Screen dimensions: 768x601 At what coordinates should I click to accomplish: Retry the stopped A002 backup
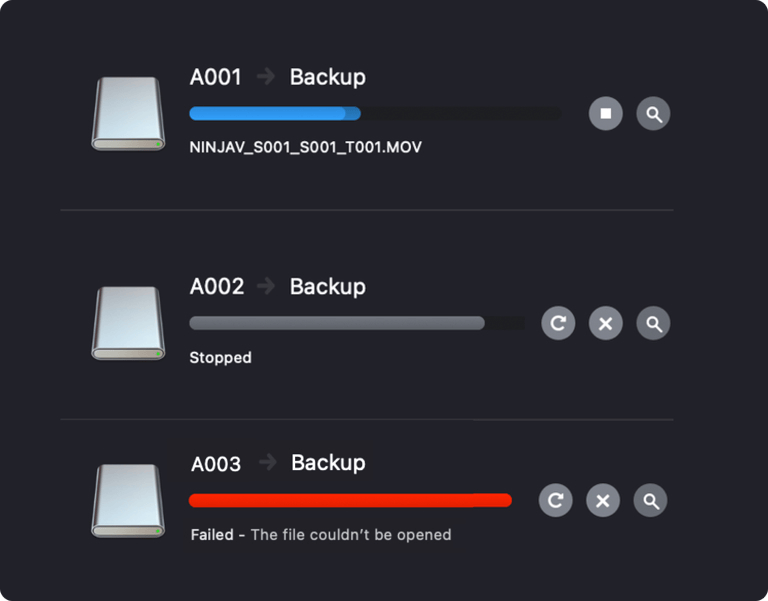[x=558, y=323]
